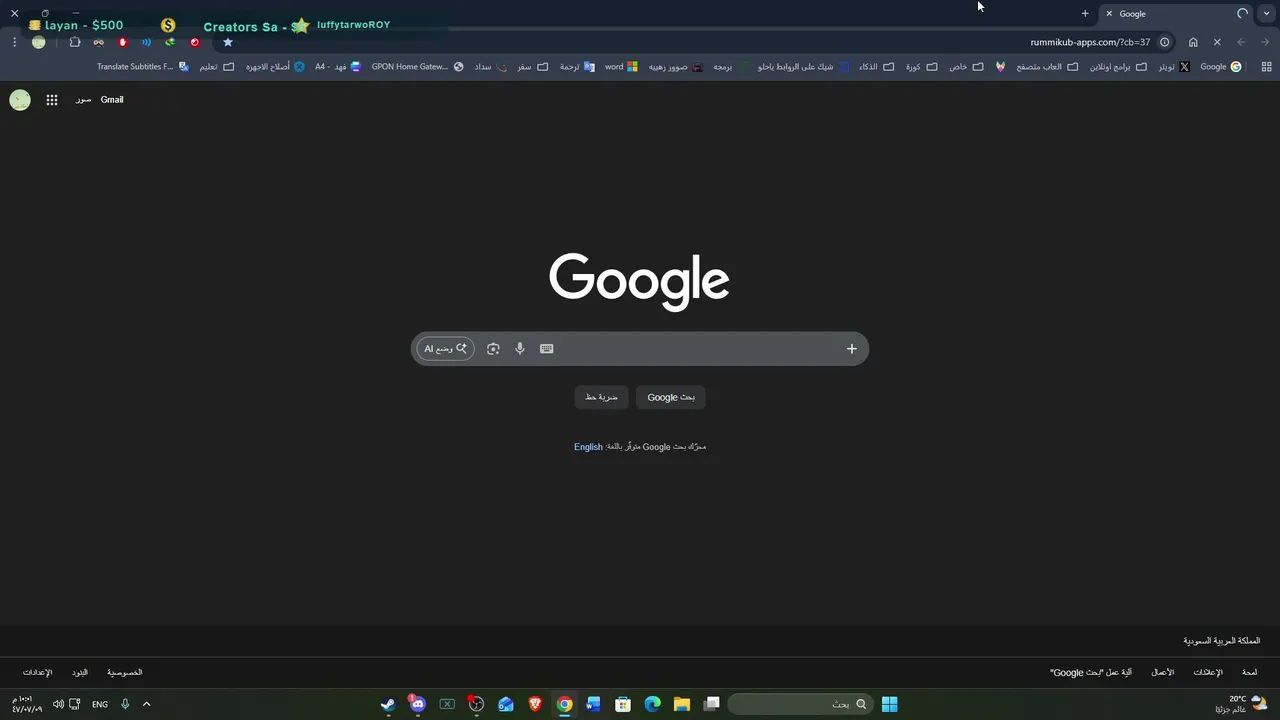Show all bookmarks grid icon
This screenshot has width=1280, height=720.
1267,67
